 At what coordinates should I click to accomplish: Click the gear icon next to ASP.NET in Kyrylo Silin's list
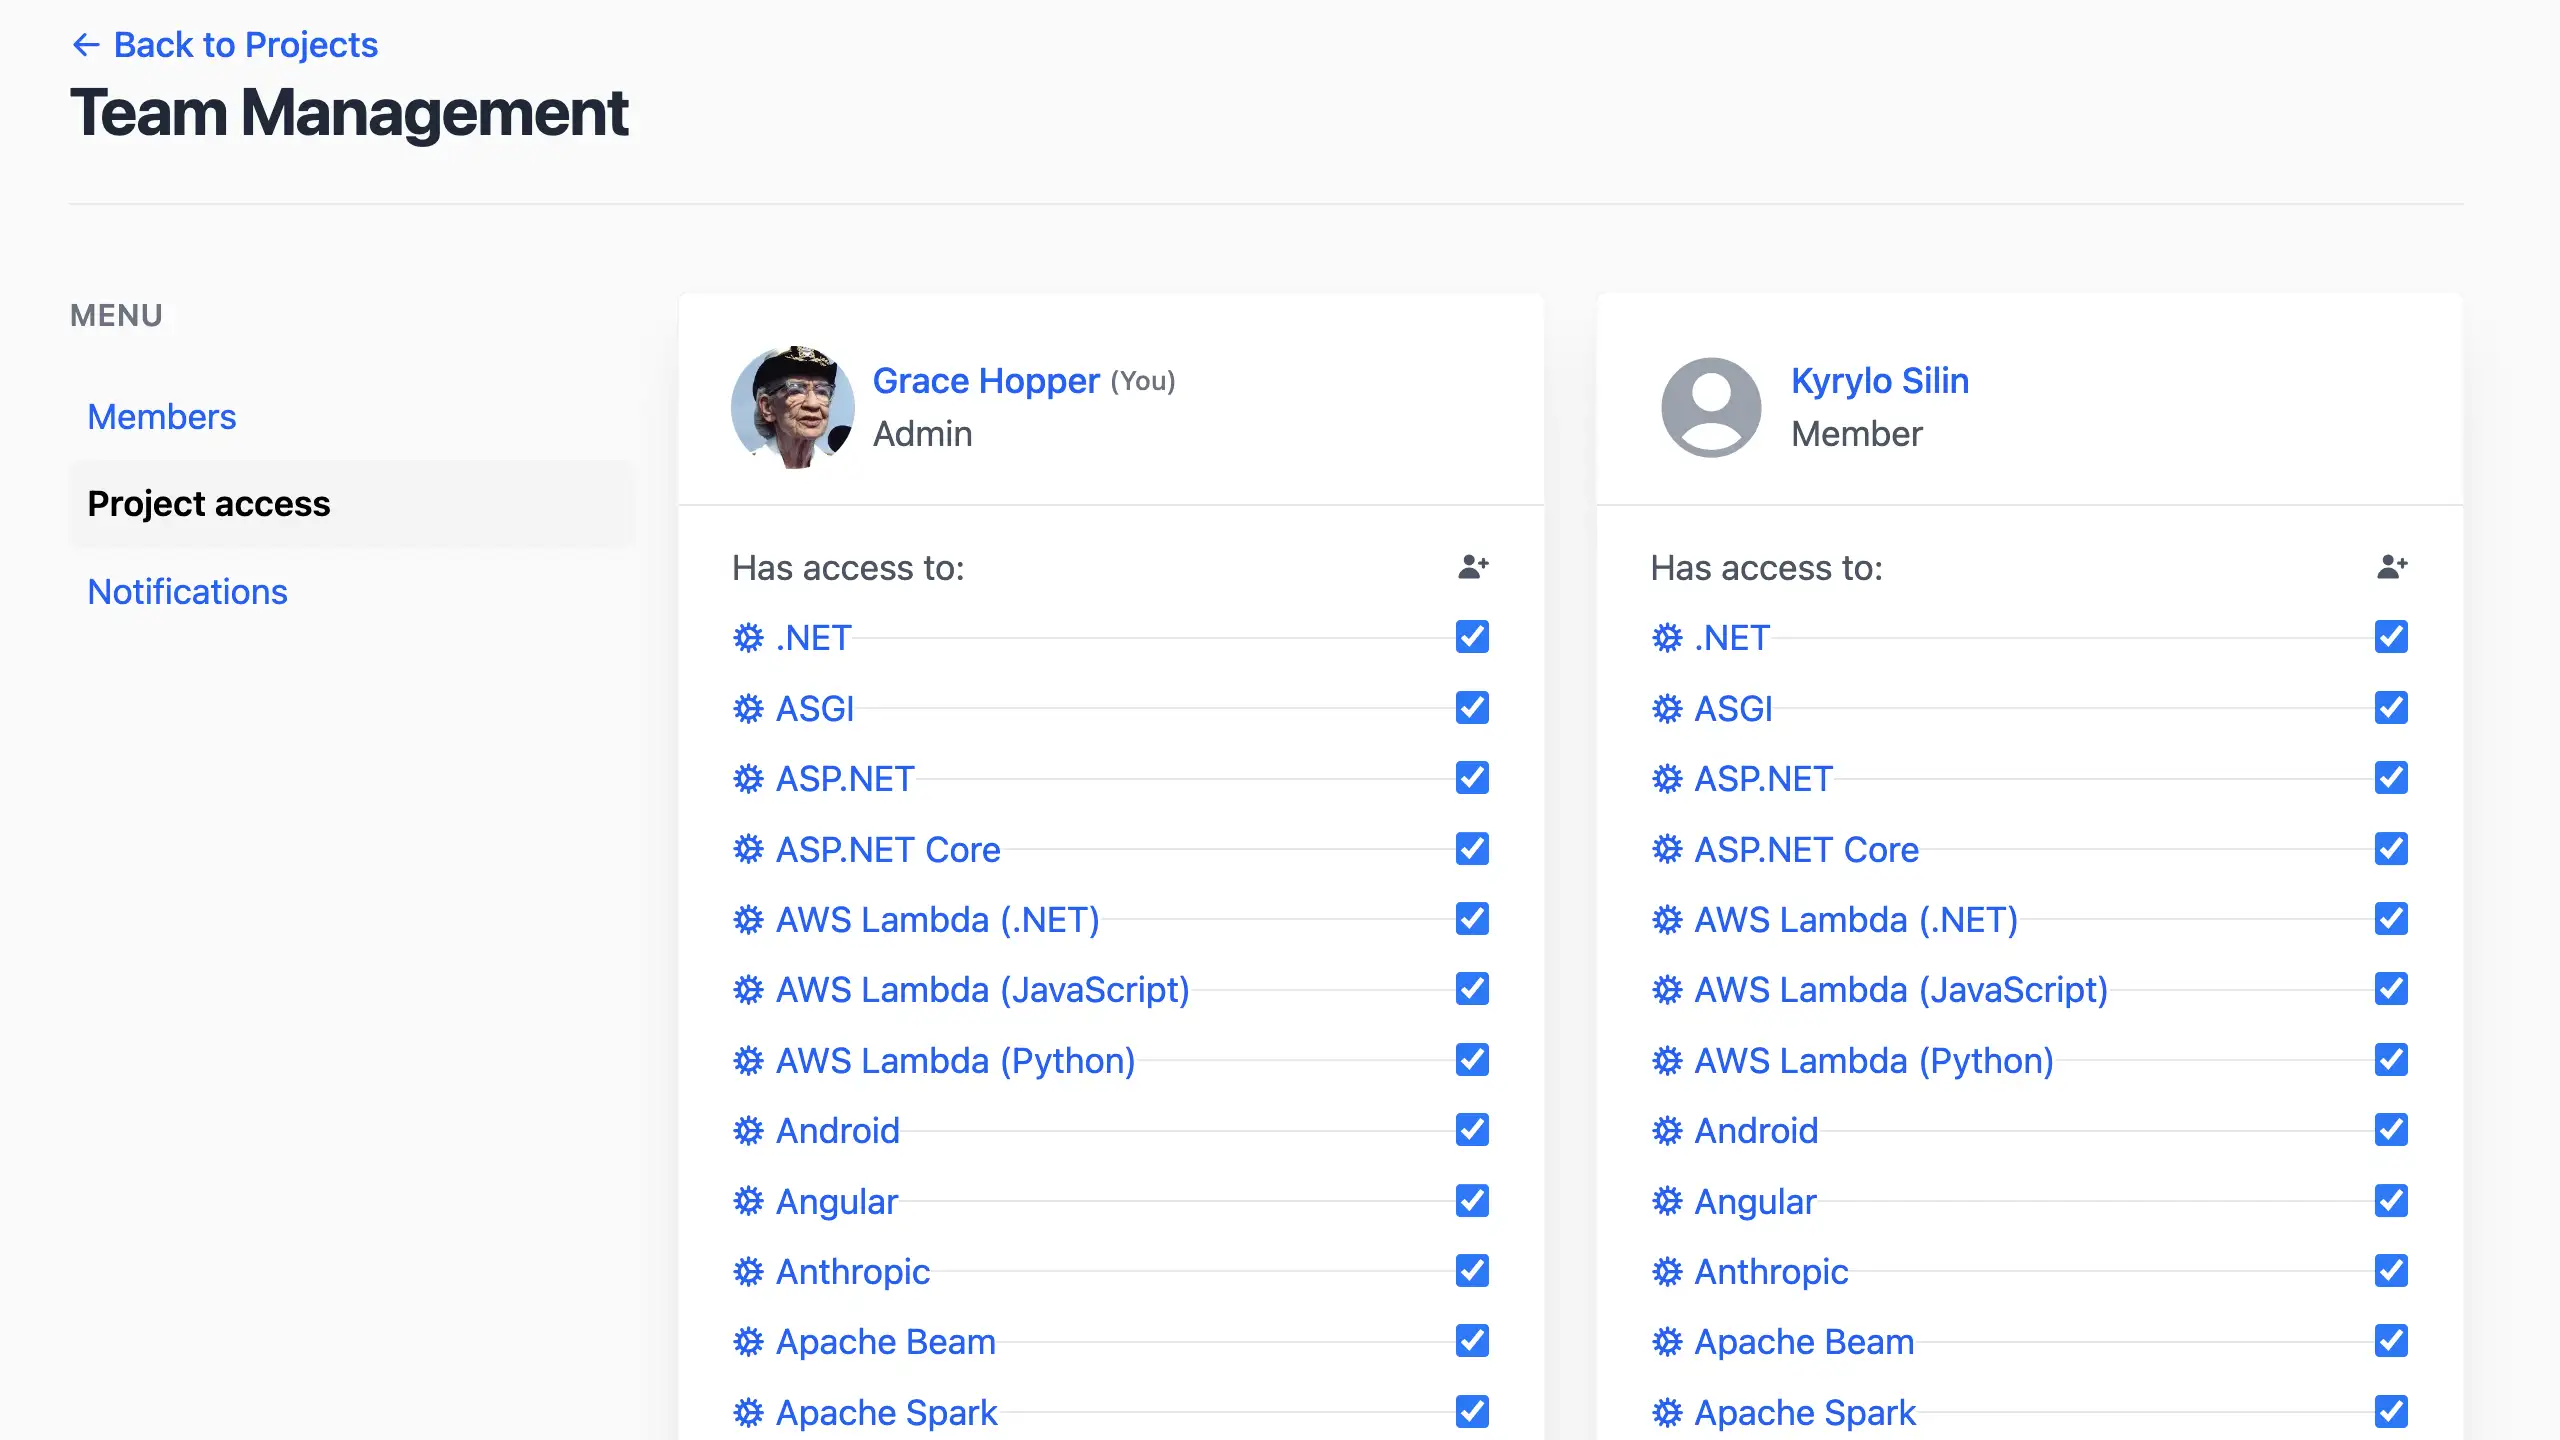1667,779
